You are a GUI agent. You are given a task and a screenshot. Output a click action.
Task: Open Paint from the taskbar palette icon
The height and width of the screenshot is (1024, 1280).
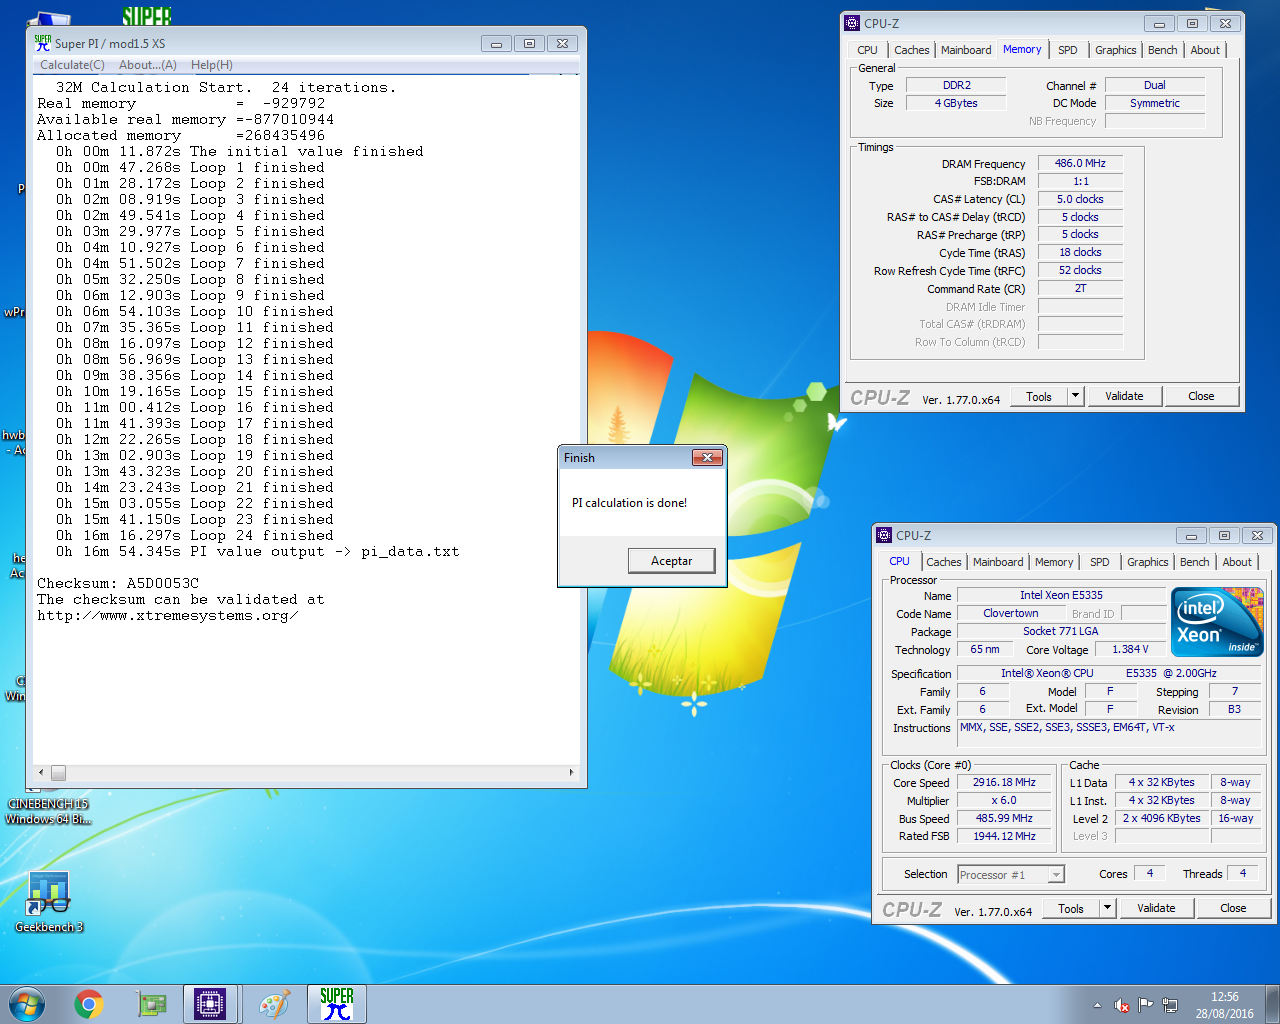274,1004
